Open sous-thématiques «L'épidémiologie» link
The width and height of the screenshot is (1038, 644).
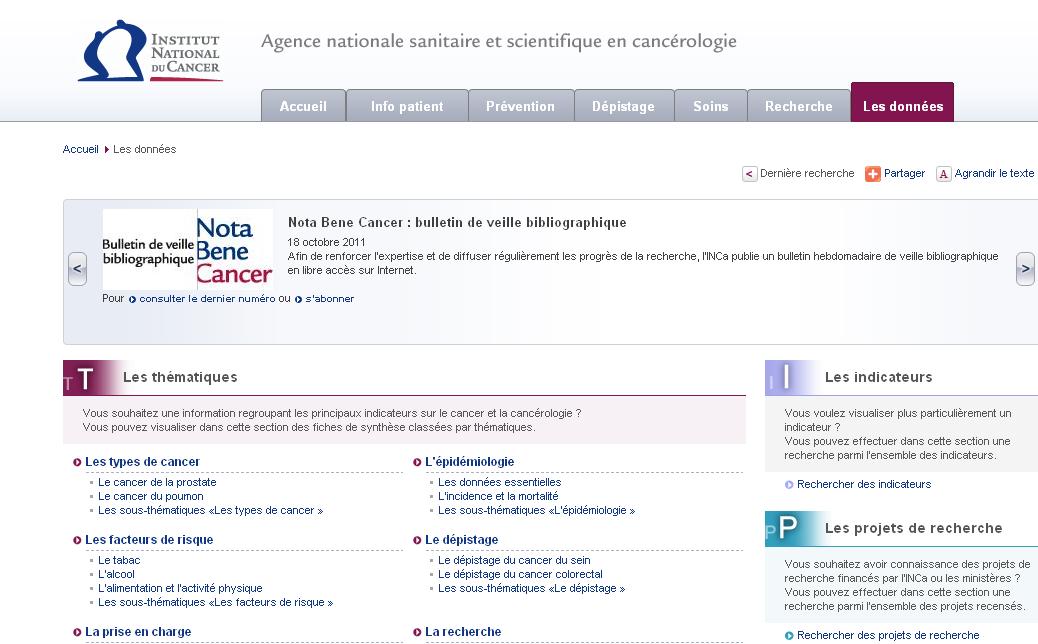point(536,510)
